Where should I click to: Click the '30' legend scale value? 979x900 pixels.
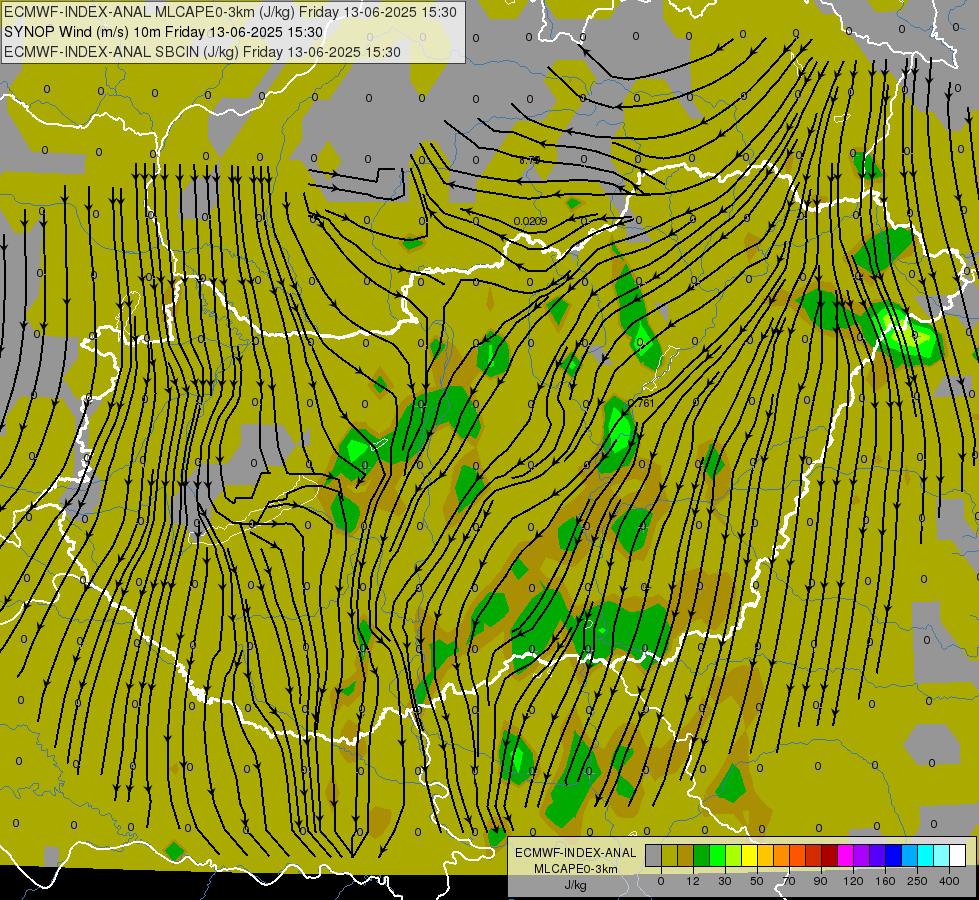point(725,881)
